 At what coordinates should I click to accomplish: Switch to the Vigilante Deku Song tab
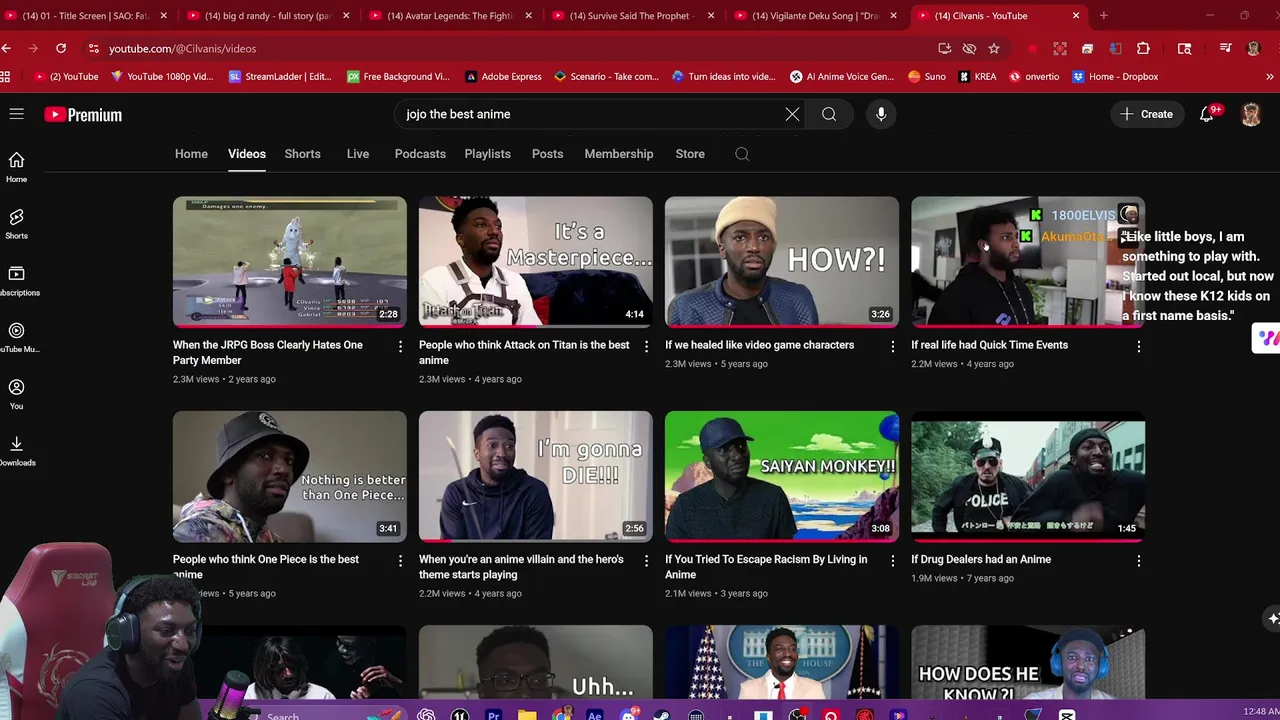click(815, 15)
